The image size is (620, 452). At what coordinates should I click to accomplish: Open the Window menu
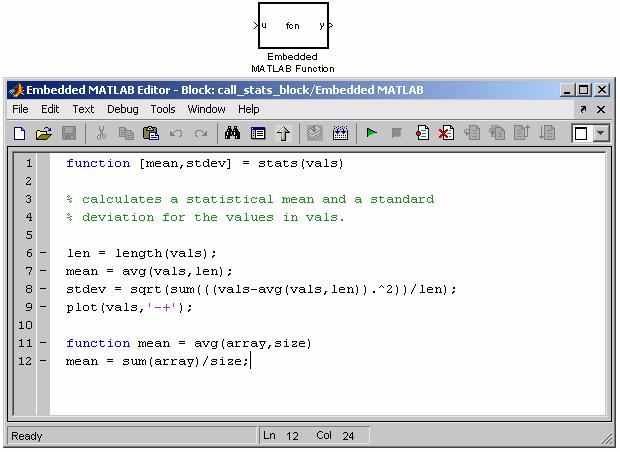[x=206, y=109]
